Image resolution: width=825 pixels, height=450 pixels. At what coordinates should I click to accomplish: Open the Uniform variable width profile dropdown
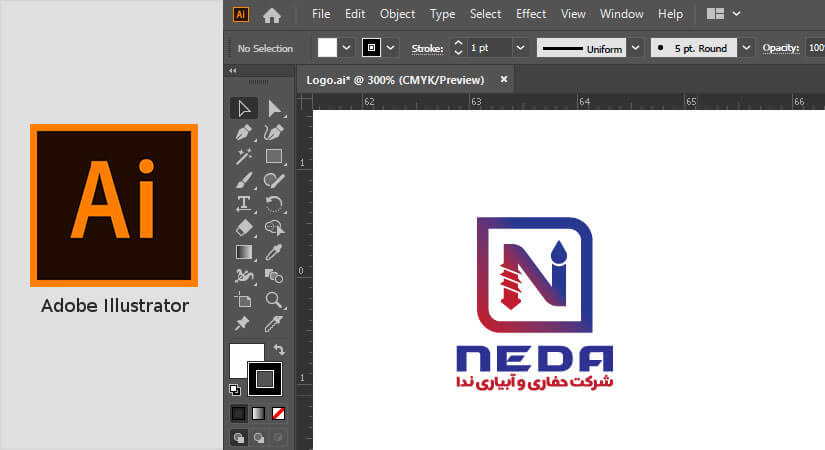[636, 48]
